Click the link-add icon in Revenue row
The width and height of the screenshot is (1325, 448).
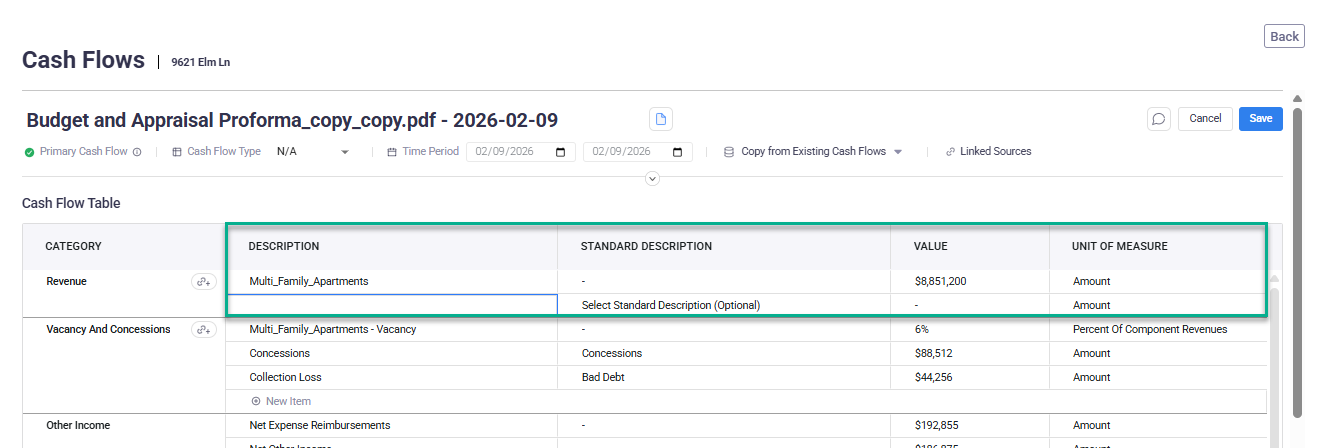tap(203, 282)
